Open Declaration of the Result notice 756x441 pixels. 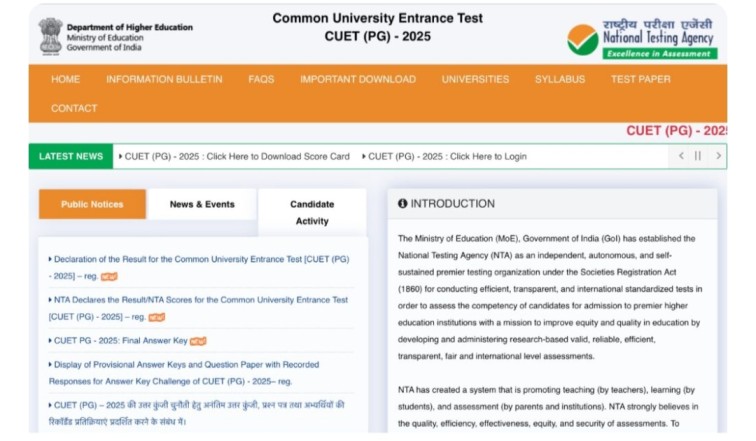[199, 267]
